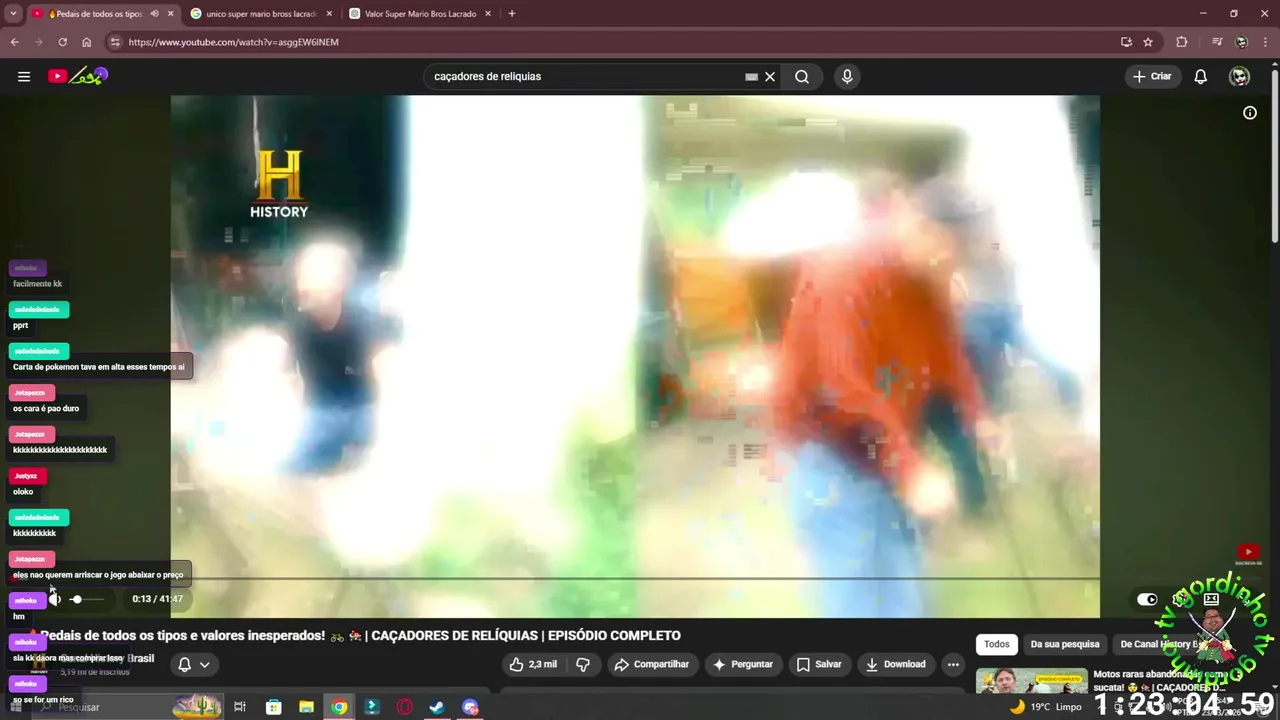Viewport: 1280px width, 720px height.
Task: Expand subscription notification bell dropdown
Action: coord(194,664)
